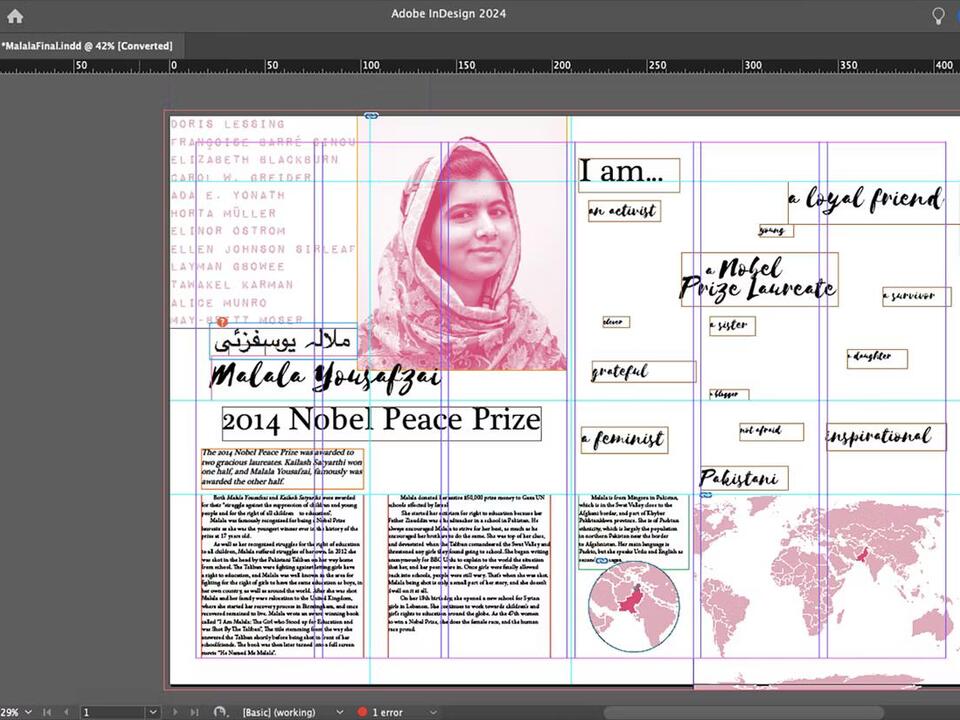Open the preflight menu chevron beside 1 error
This screenshot has width=960, height=720.
click(x=432, y=712)
